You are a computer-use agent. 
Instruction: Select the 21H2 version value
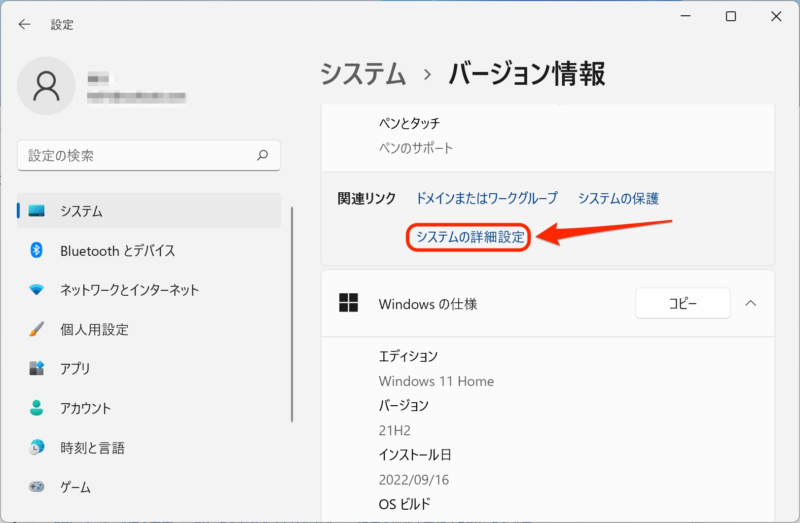click(x=394, y=431)
